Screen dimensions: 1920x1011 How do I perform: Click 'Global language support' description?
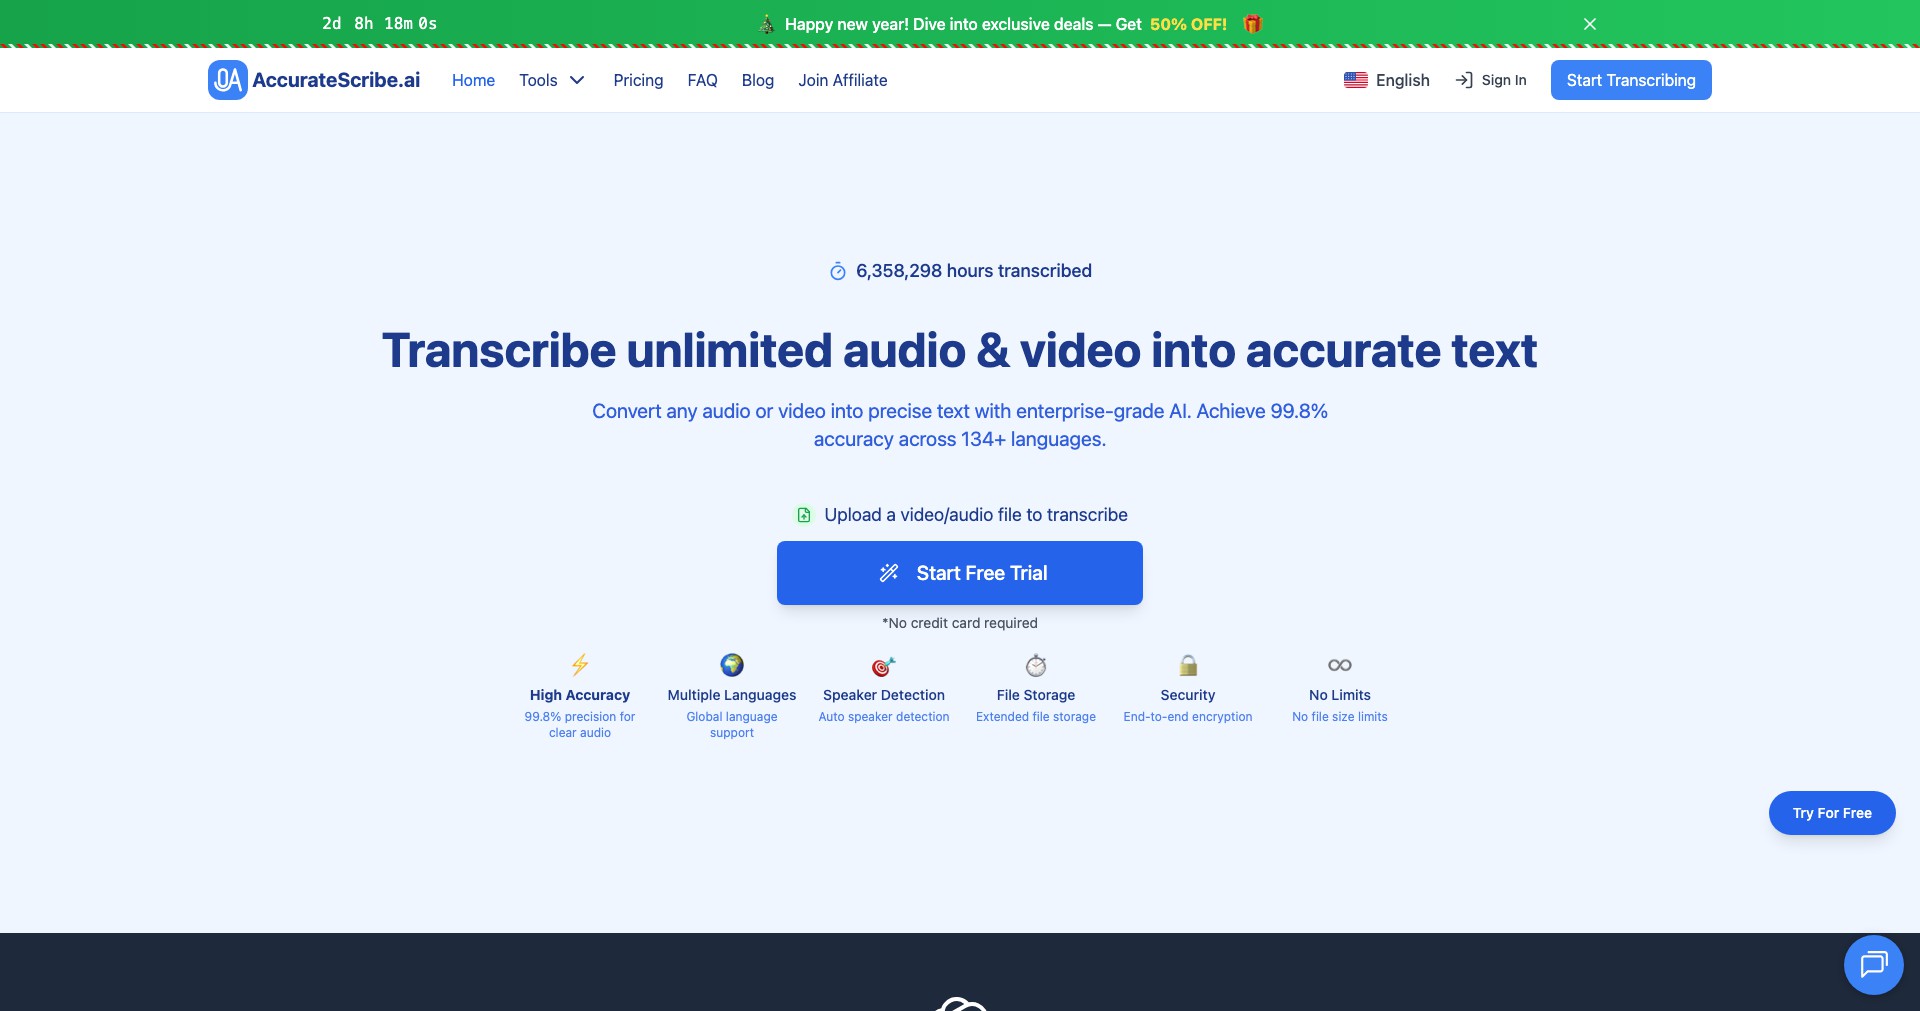(732, 725)
